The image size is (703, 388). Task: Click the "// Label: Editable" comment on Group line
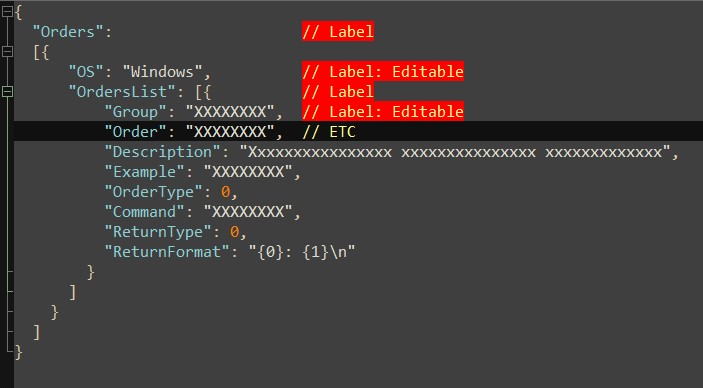tap(382, 112)
